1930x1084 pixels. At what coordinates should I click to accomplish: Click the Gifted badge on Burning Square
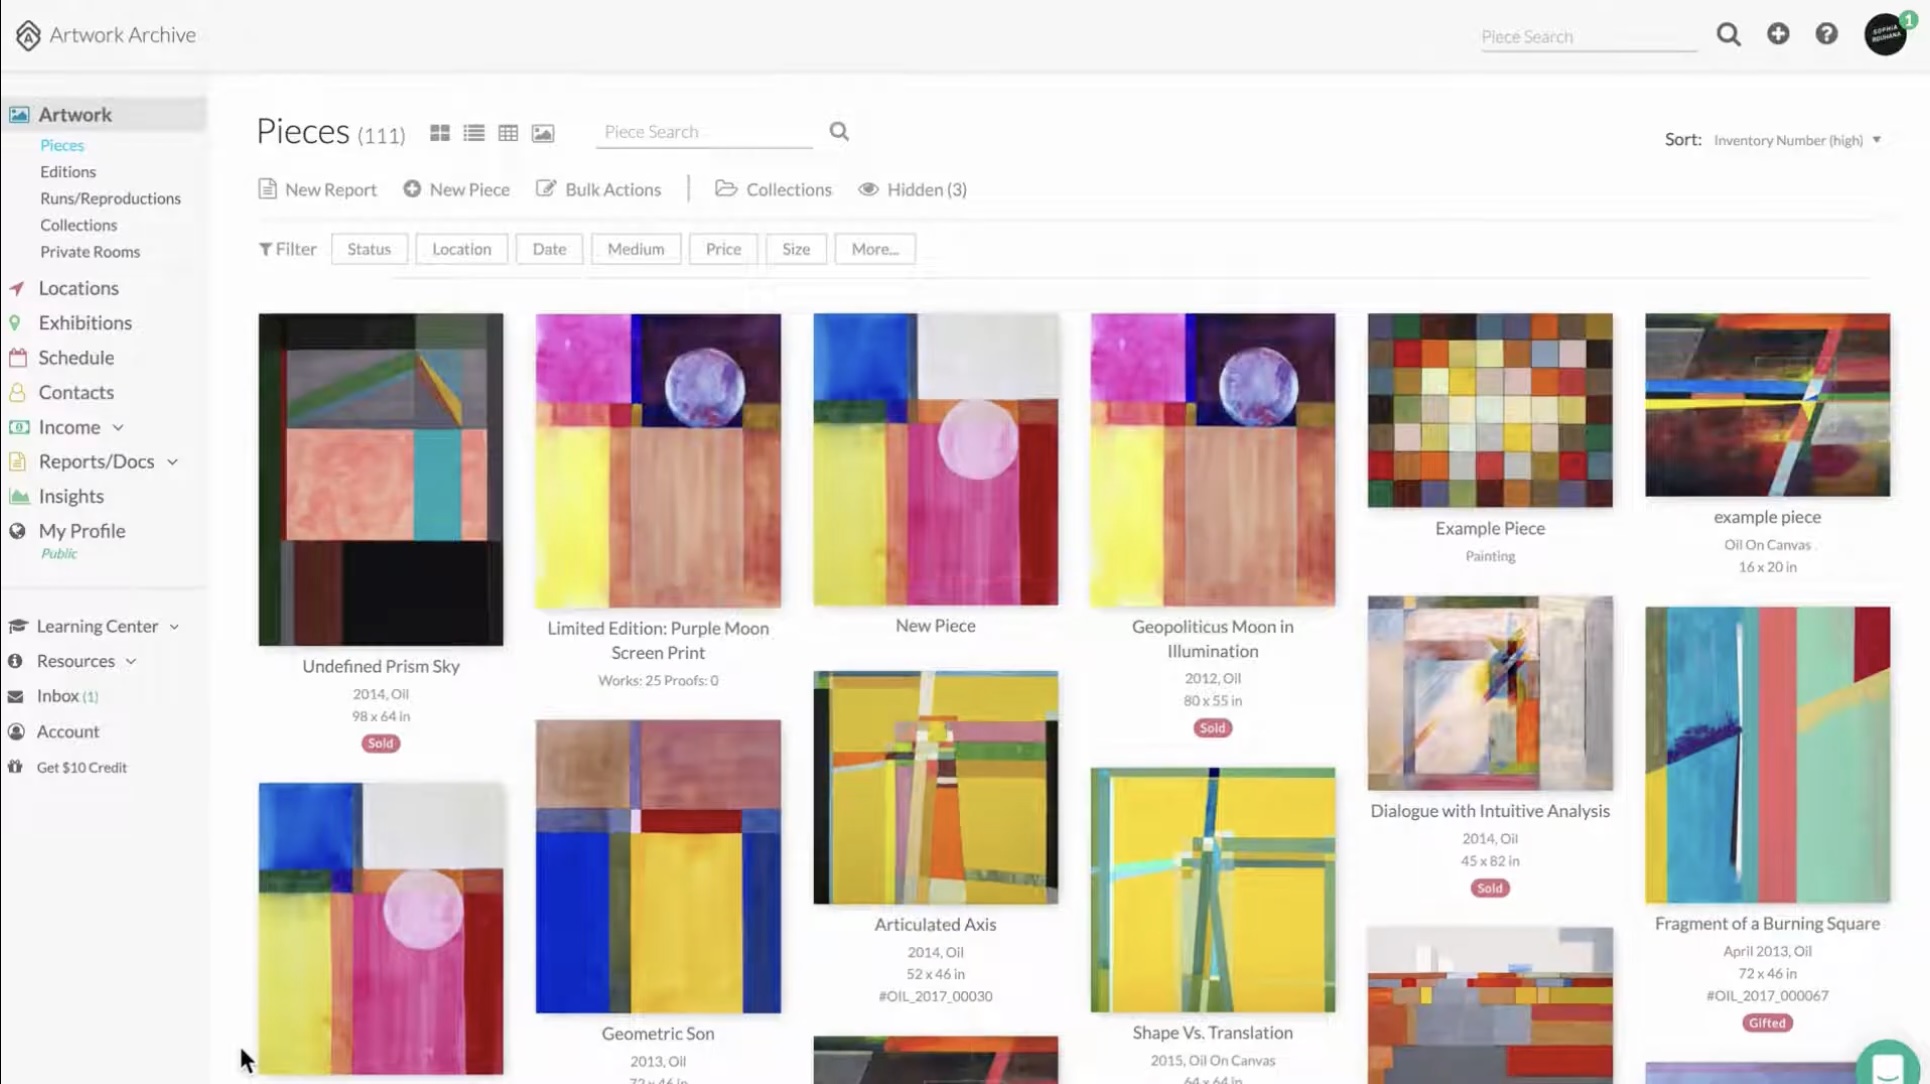(1767, 1023)
